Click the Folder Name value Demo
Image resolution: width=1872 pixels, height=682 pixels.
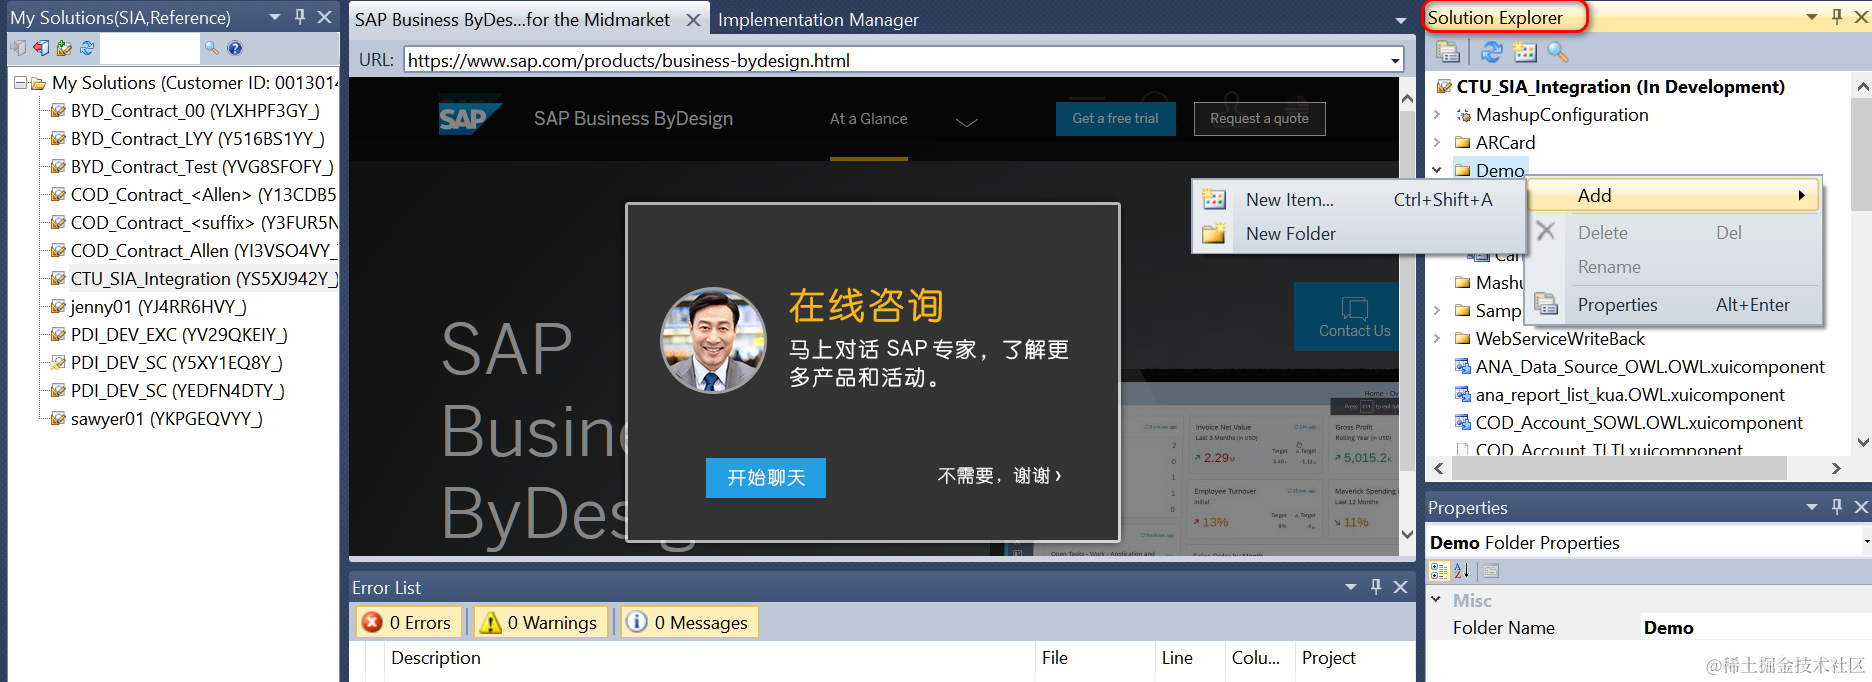[1755, 628]
